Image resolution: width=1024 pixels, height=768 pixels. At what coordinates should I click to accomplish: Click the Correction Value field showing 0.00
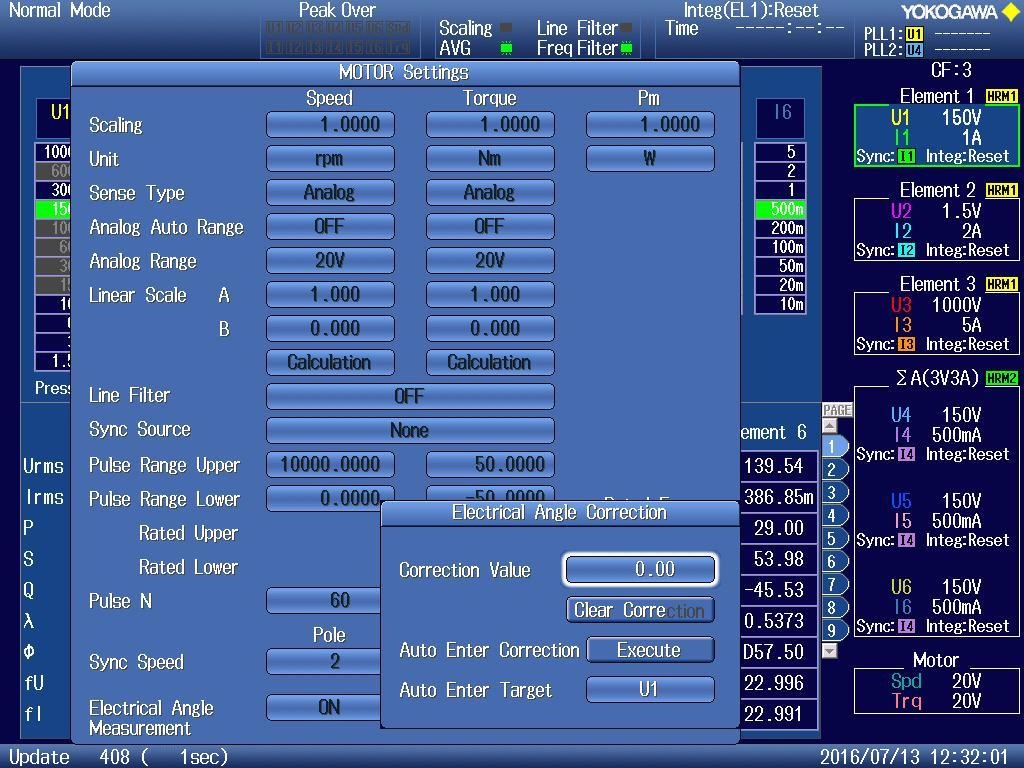coord(642,569)
